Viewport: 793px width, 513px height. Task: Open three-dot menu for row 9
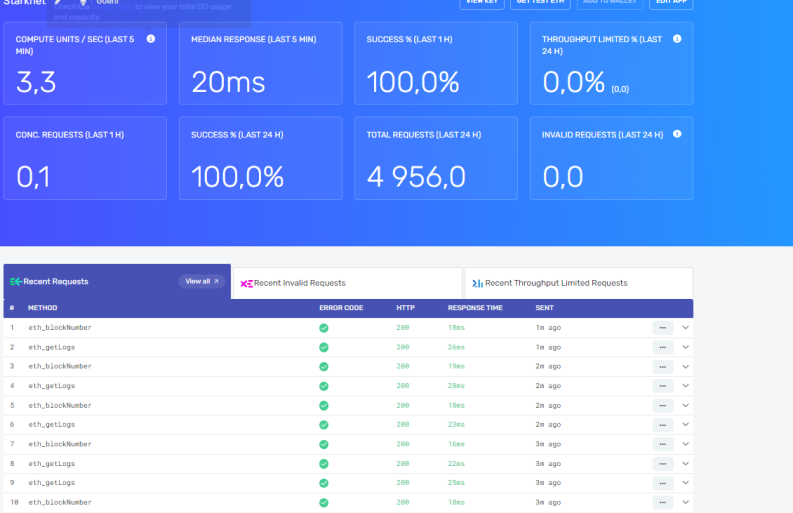(x=663, y=483)
